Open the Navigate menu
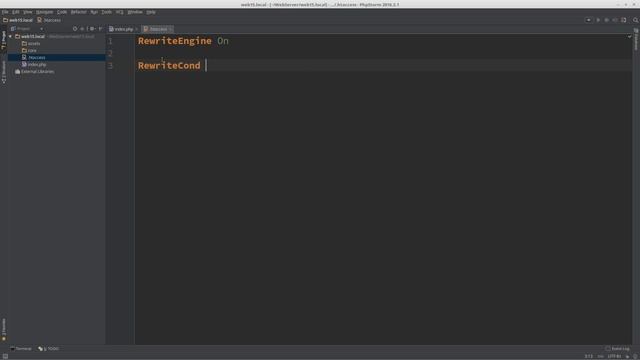The image size is (640, 360). pos(44,12)
